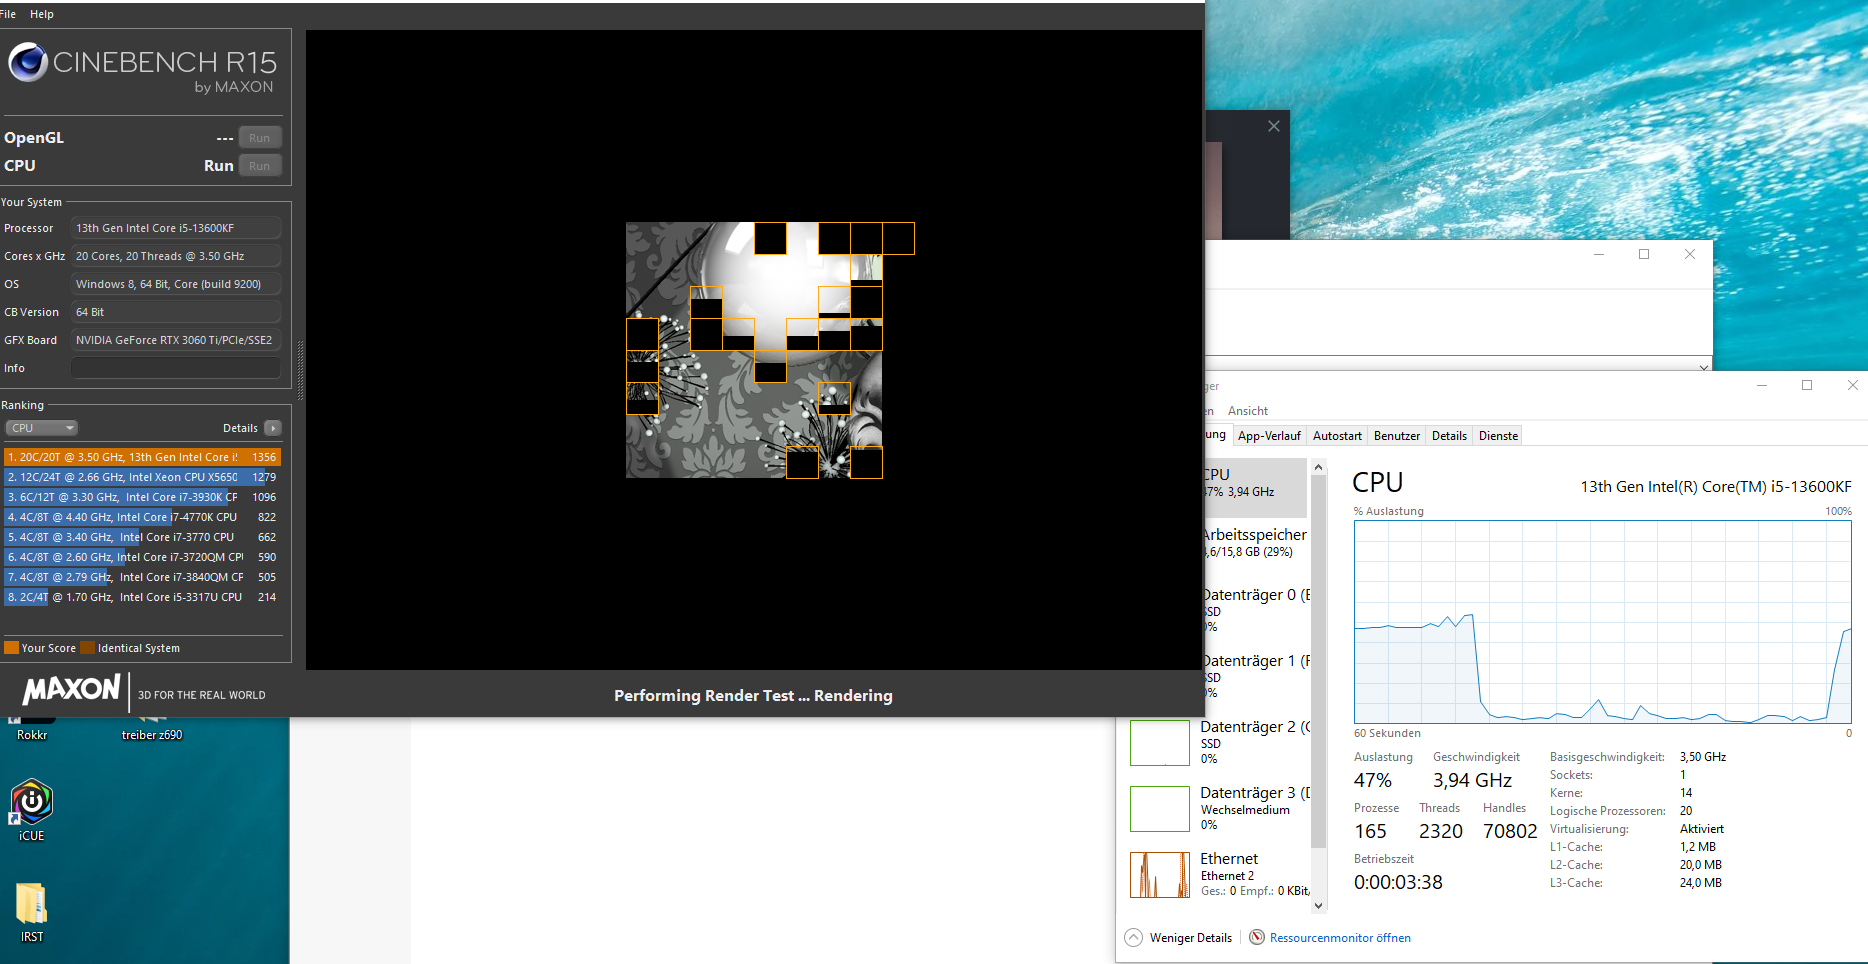1868x964 pixels.
Task: Click the CPU usage graph in Task Manager
Action: 1603,622
